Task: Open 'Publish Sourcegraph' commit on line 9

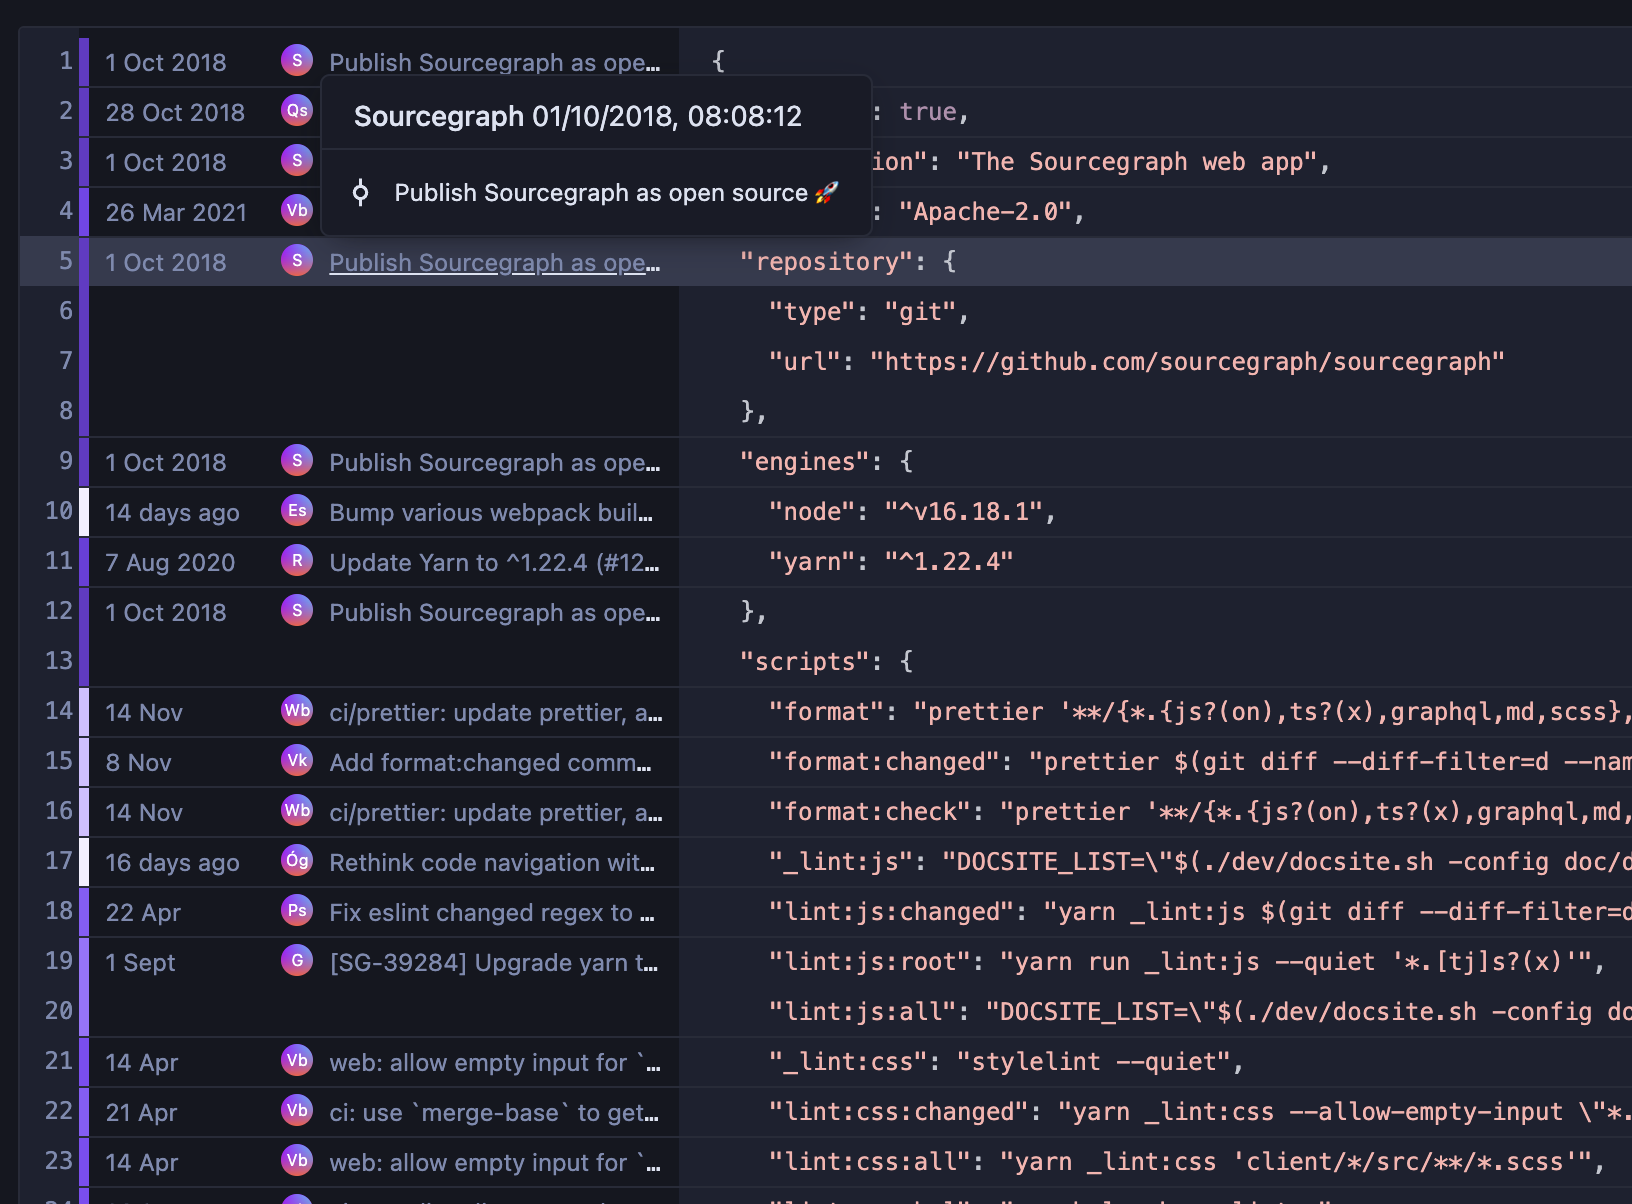Action: pyautogui.click(x=494, y=462)
